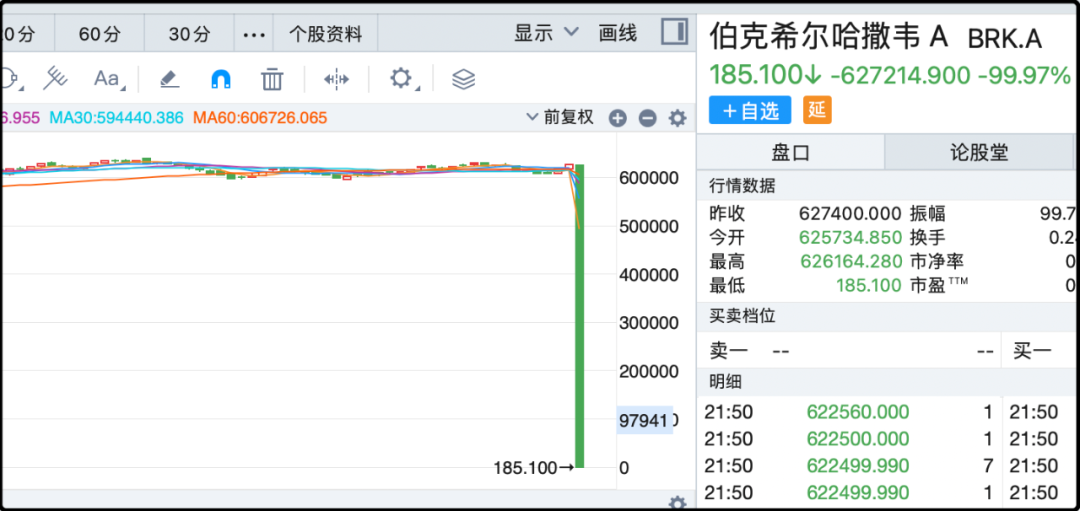Click the 97941 price marker on axis
1080x511 pixels.
pyautogui.click(x=644, y=420)
